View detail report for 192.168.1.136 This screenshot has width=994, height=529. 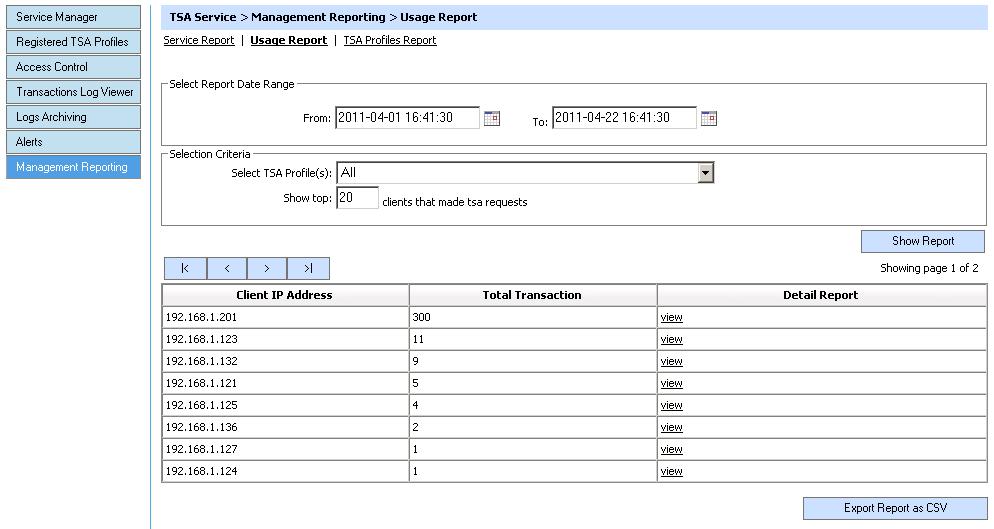(671, 427)
